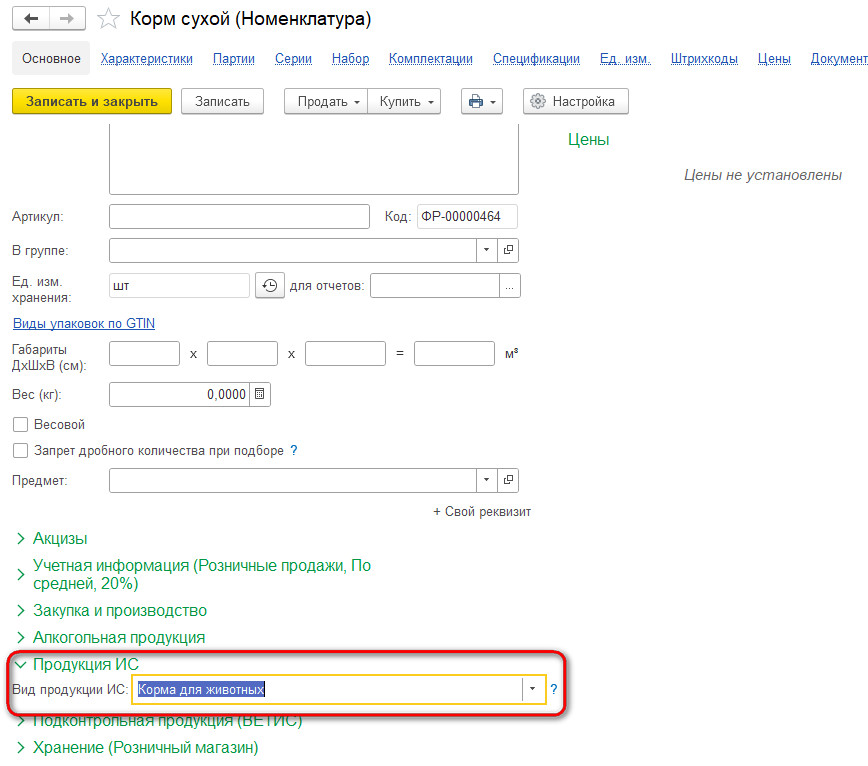
Task: Click help question mark for Вид продукции ИС
Action: coord(554,689)
